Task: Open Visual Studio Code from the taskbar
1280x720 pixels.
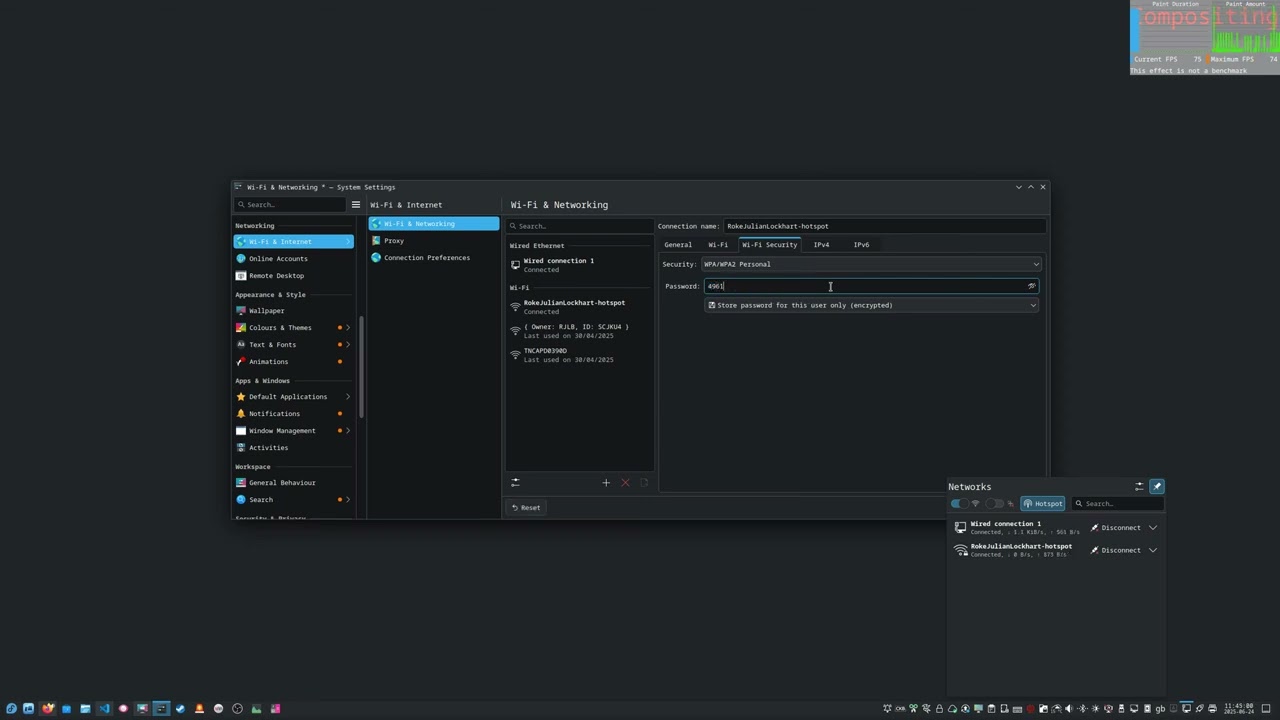Action: coord(104,709)
